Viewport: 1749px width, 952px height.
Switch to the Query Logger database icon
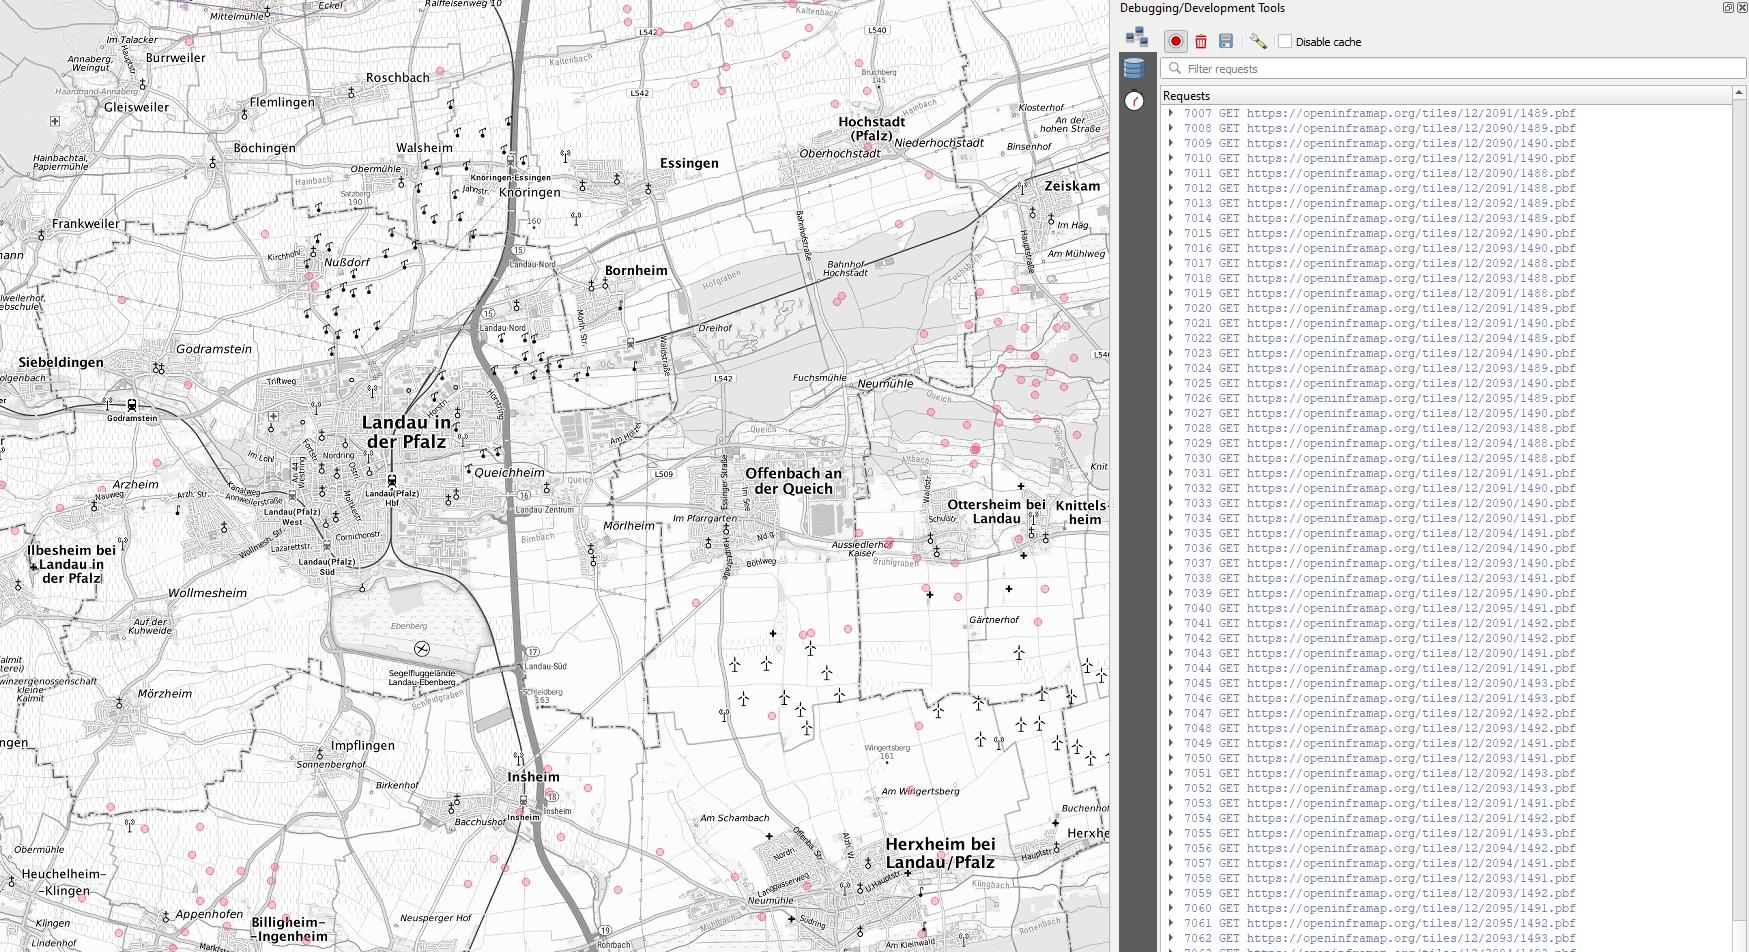click(1134, 68)
